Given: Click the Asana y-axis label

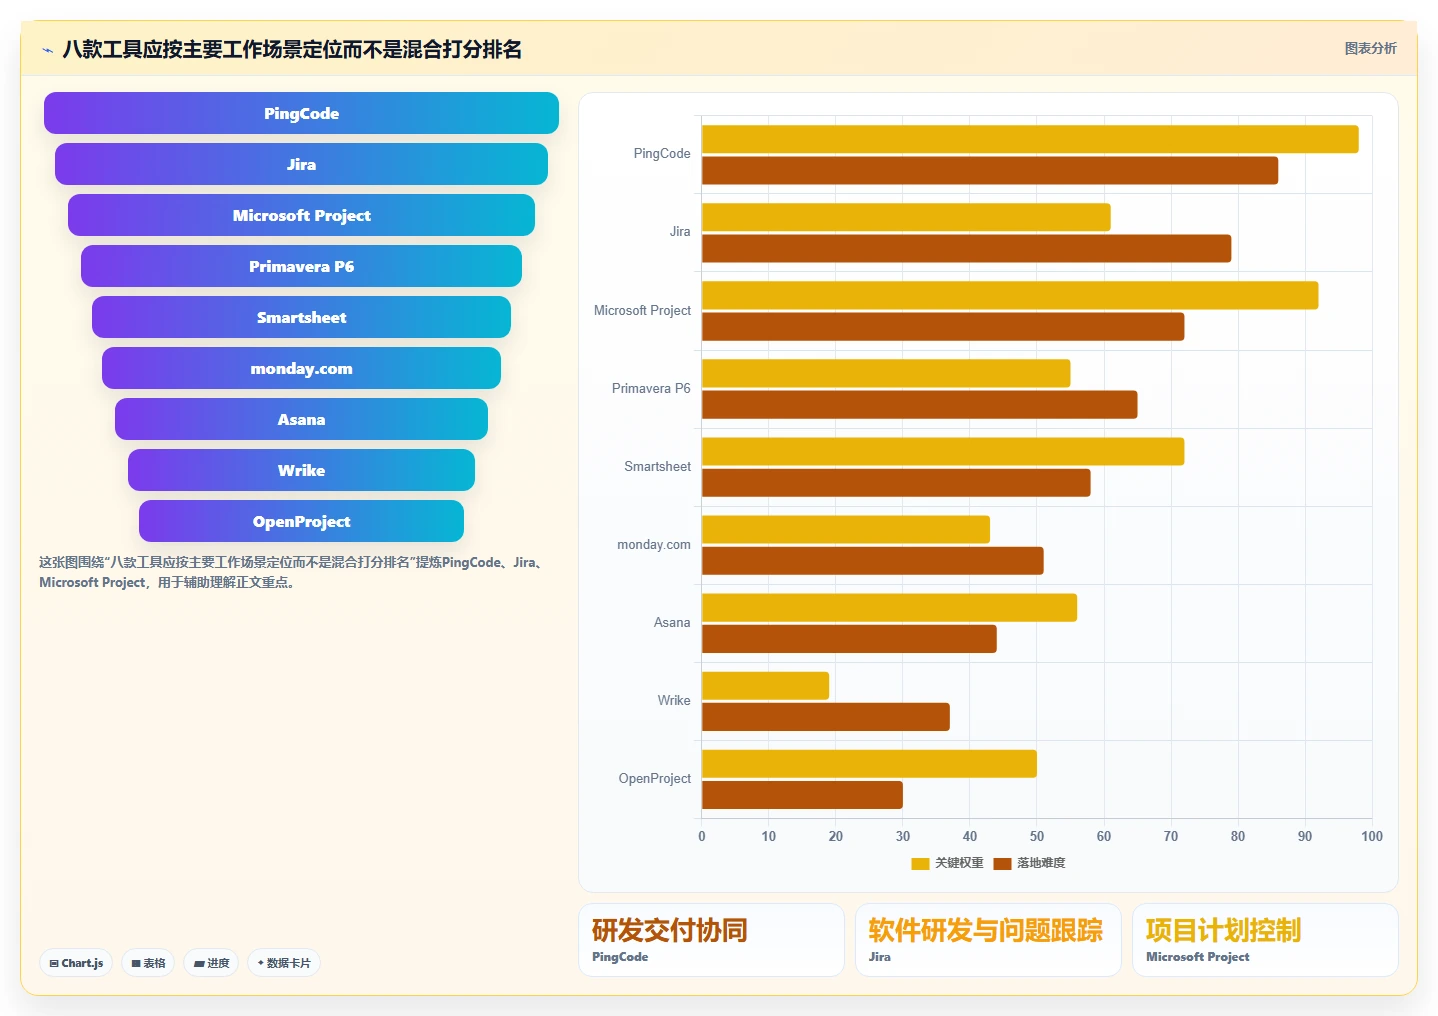Looking at the screenshot, I should tap(672, 622).
